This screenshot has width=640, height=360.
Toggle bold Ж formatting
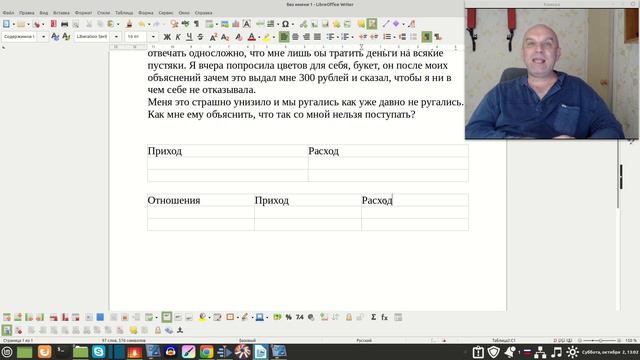pyautogui.click(x=167, y=37)
